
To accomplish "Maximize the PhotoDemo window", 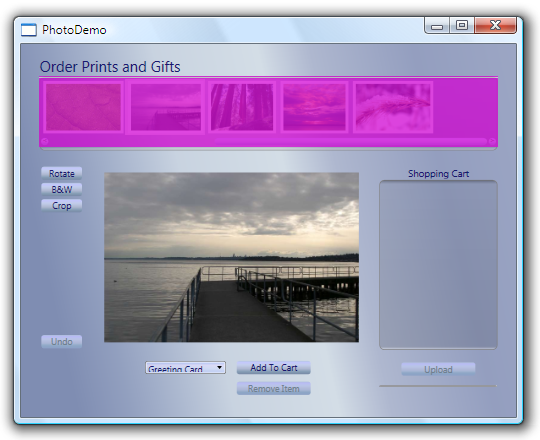I will point(462,26).
